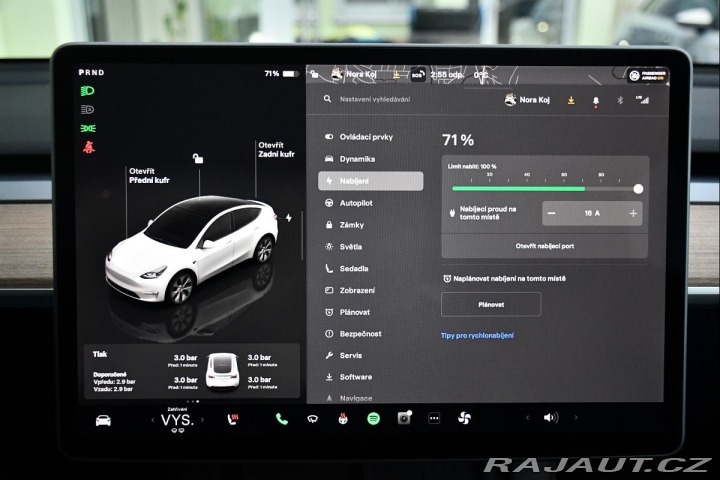The width and height of the screenshot is (720, 480).
Task: Open Tipy pro rychlonabíjení link
Action: coord(477,336)
